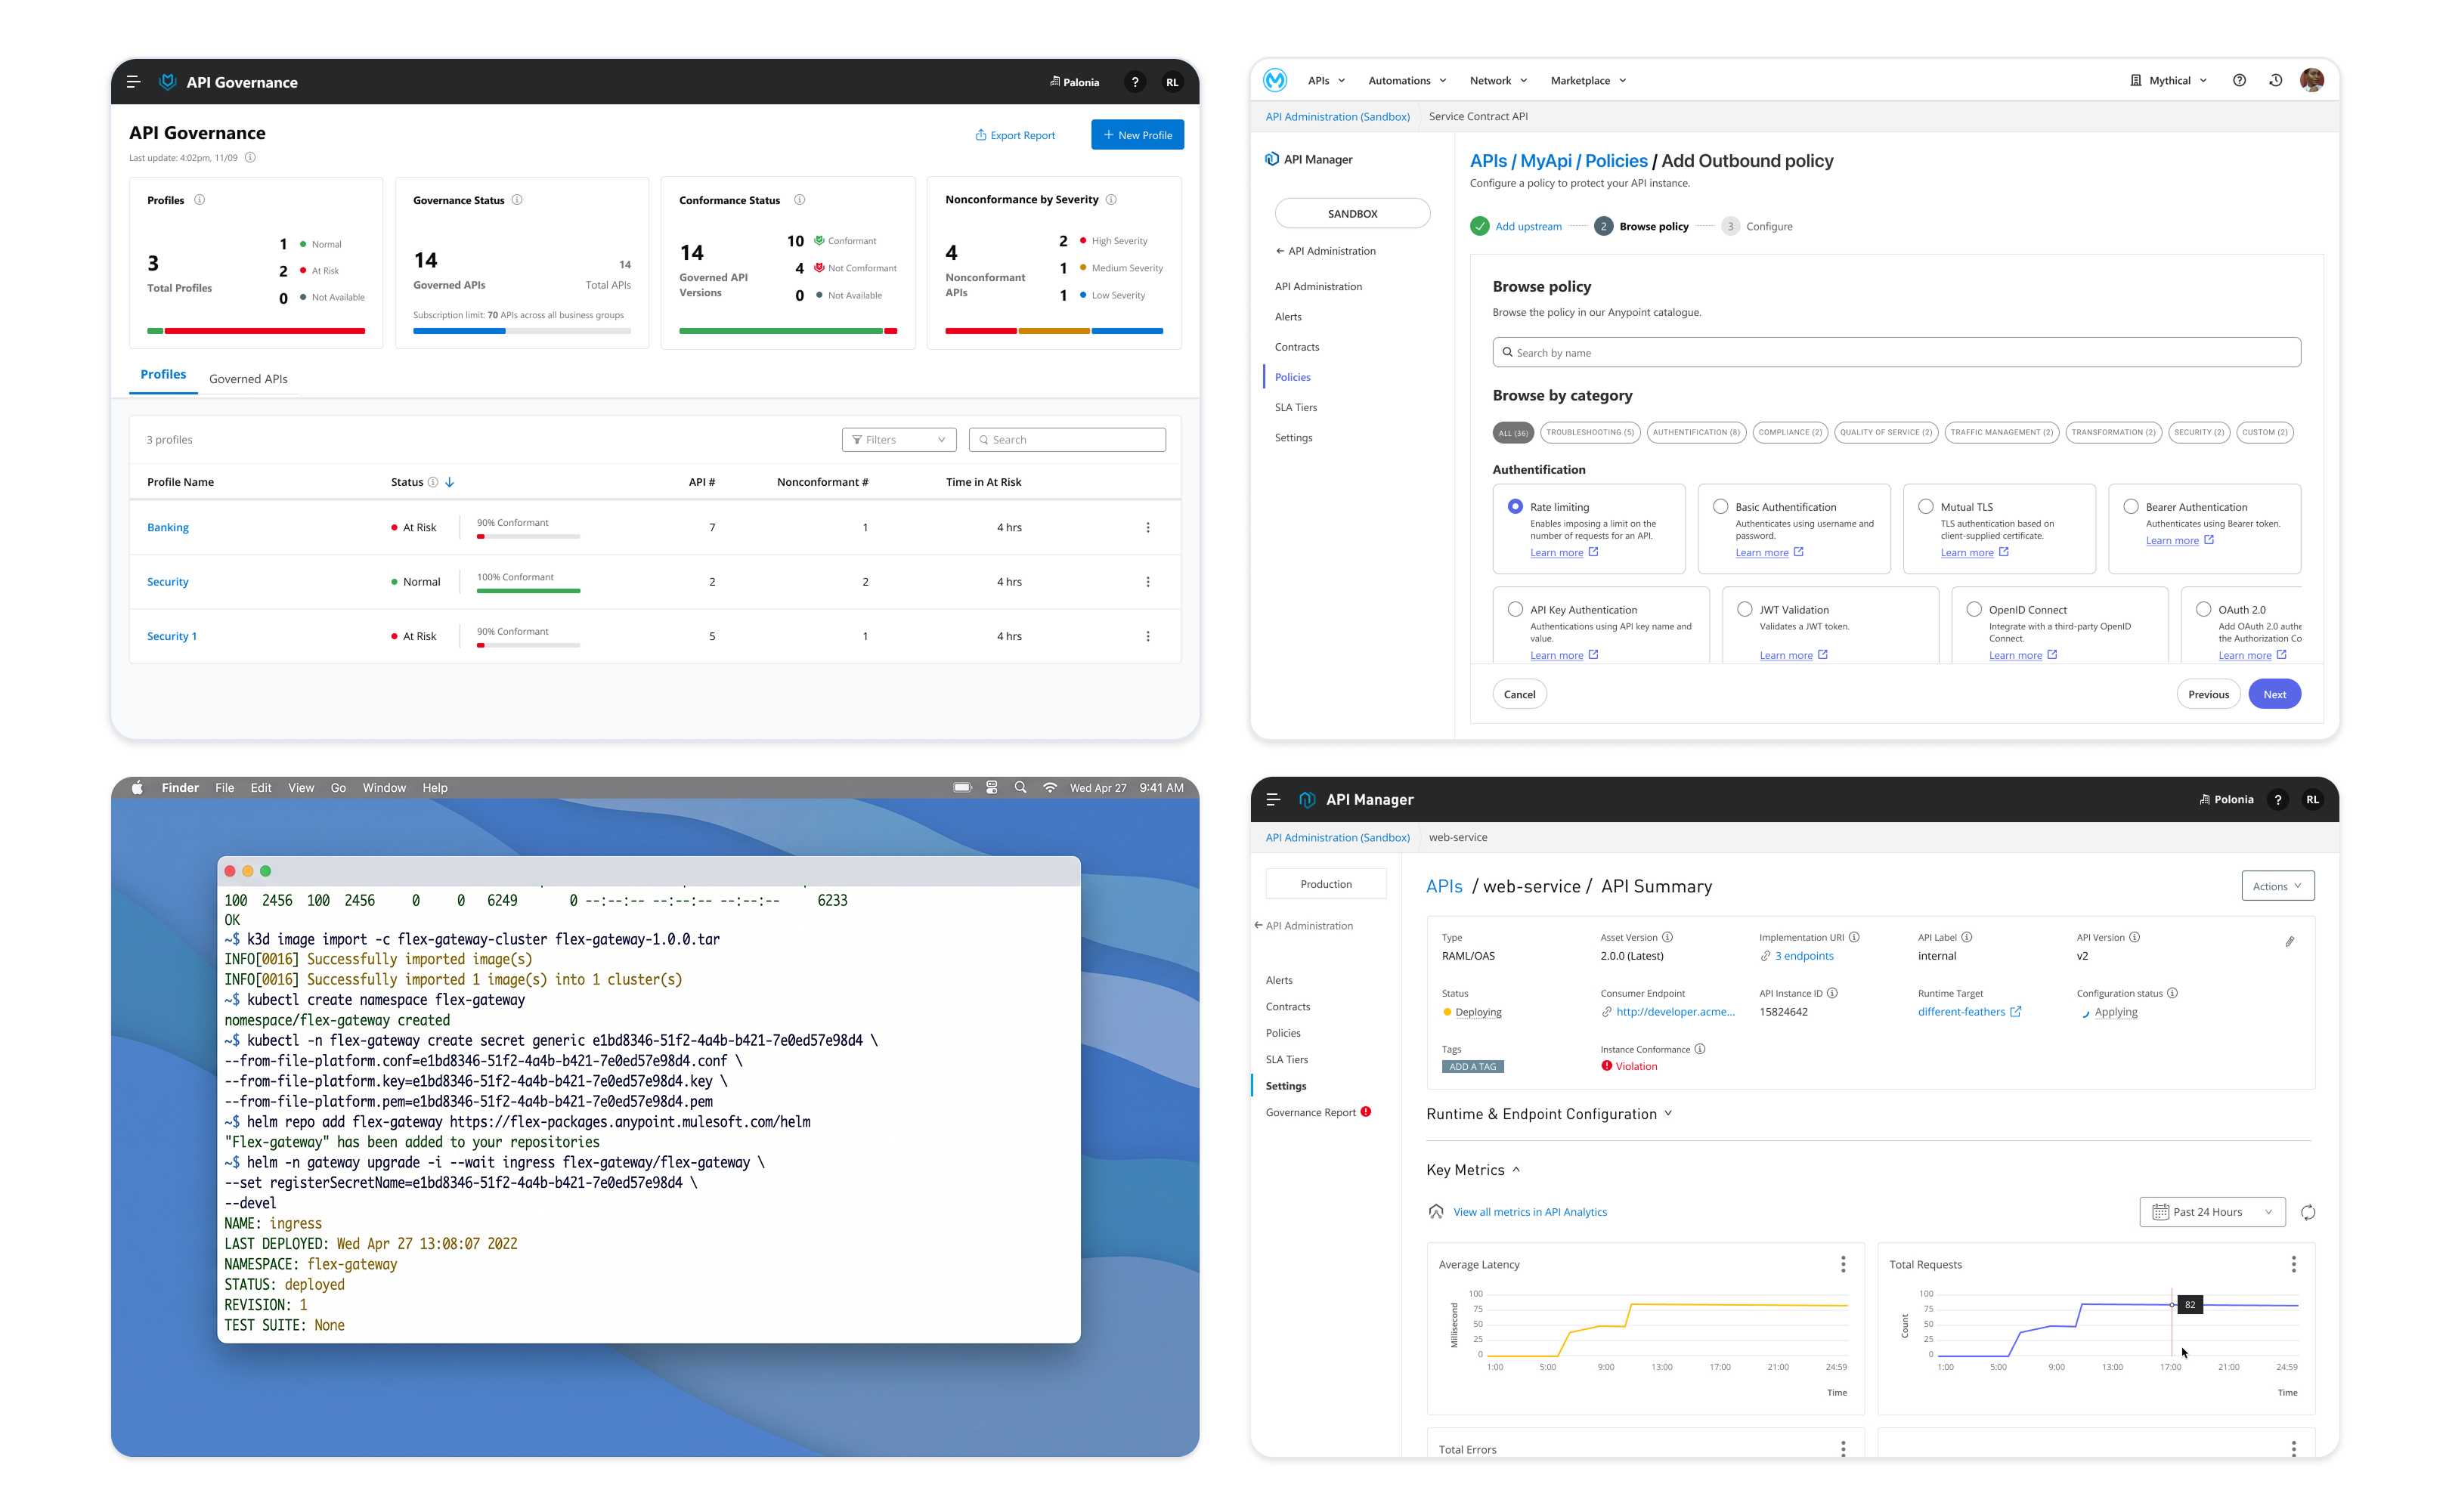Click Next button in Browse policy
The height and width of the screenshot is (1512, 2449).
(2274, 694)
